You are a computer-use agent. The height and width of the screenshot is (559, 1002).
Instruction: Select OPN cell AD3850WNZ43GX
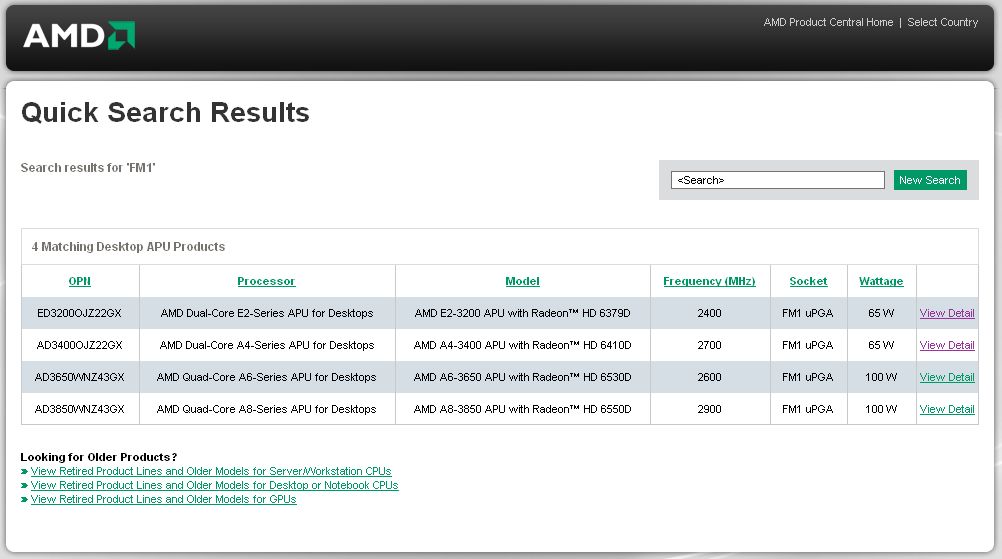[79, 409]
